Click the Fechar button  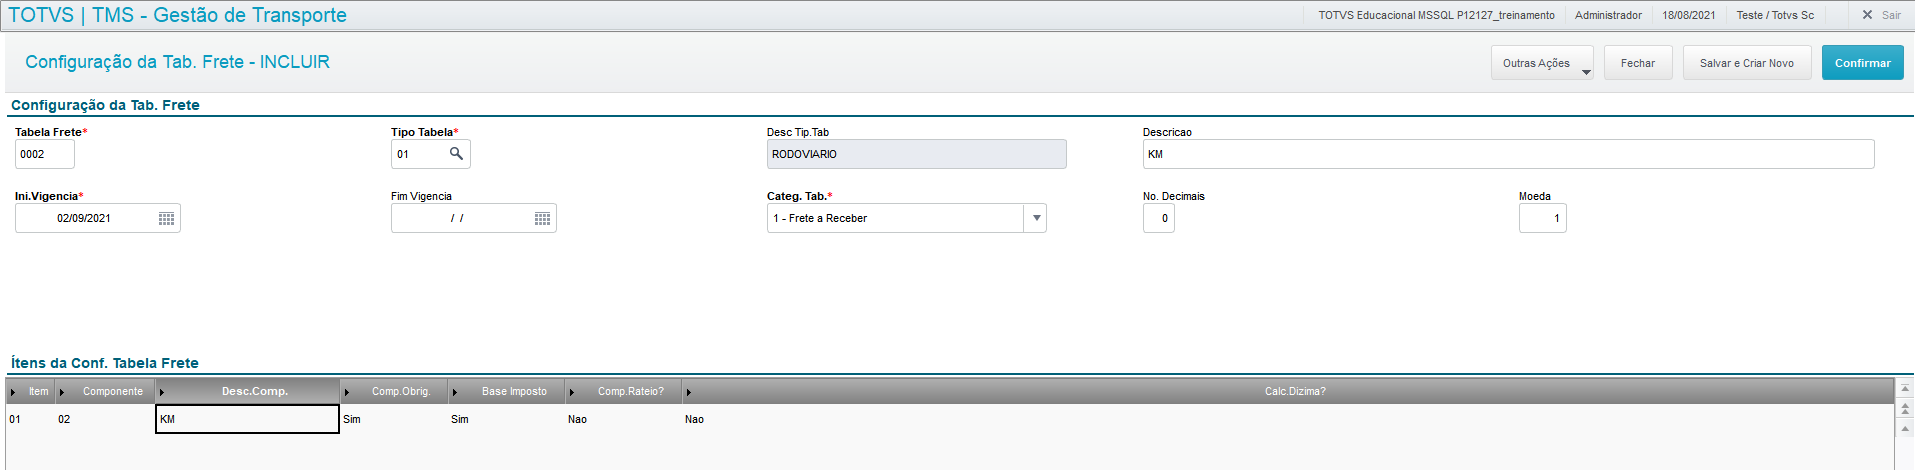point(1638,63)
